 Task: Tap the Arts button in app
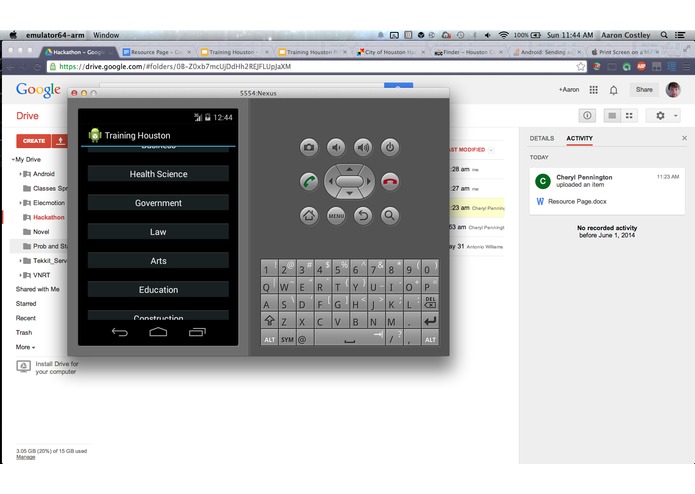point(158,261)
